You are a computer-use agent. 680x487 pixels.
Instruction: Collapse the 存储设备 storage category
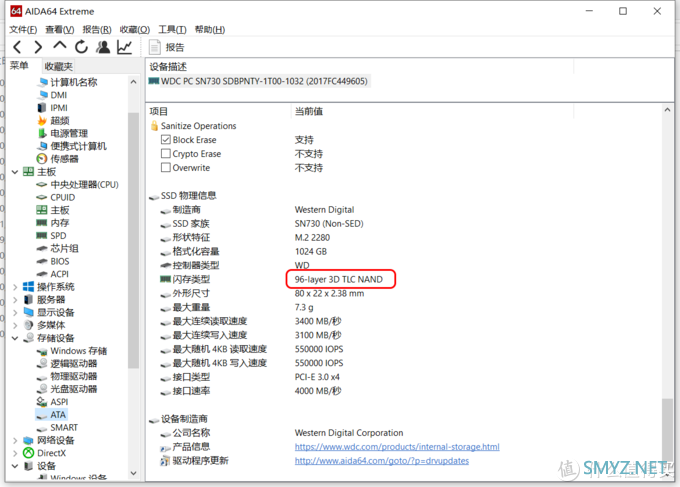pyautogui.click(x=15, y=338)
